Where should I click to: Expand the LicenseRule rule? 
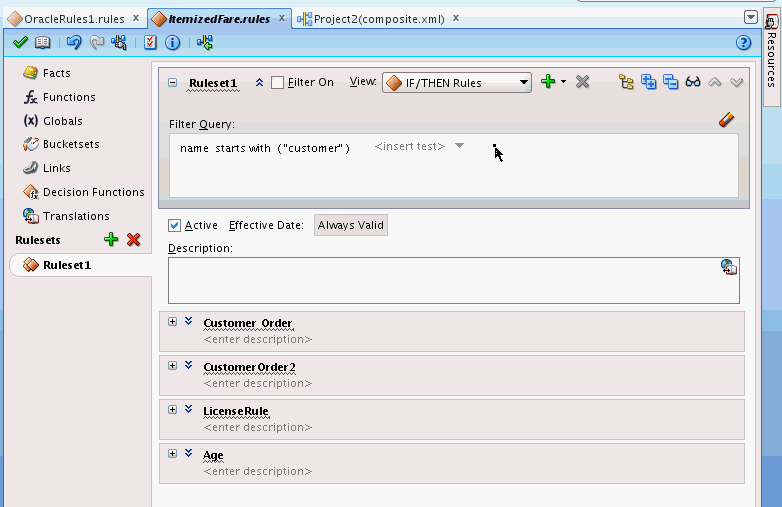pyautogui.click(x=173, y=409)
